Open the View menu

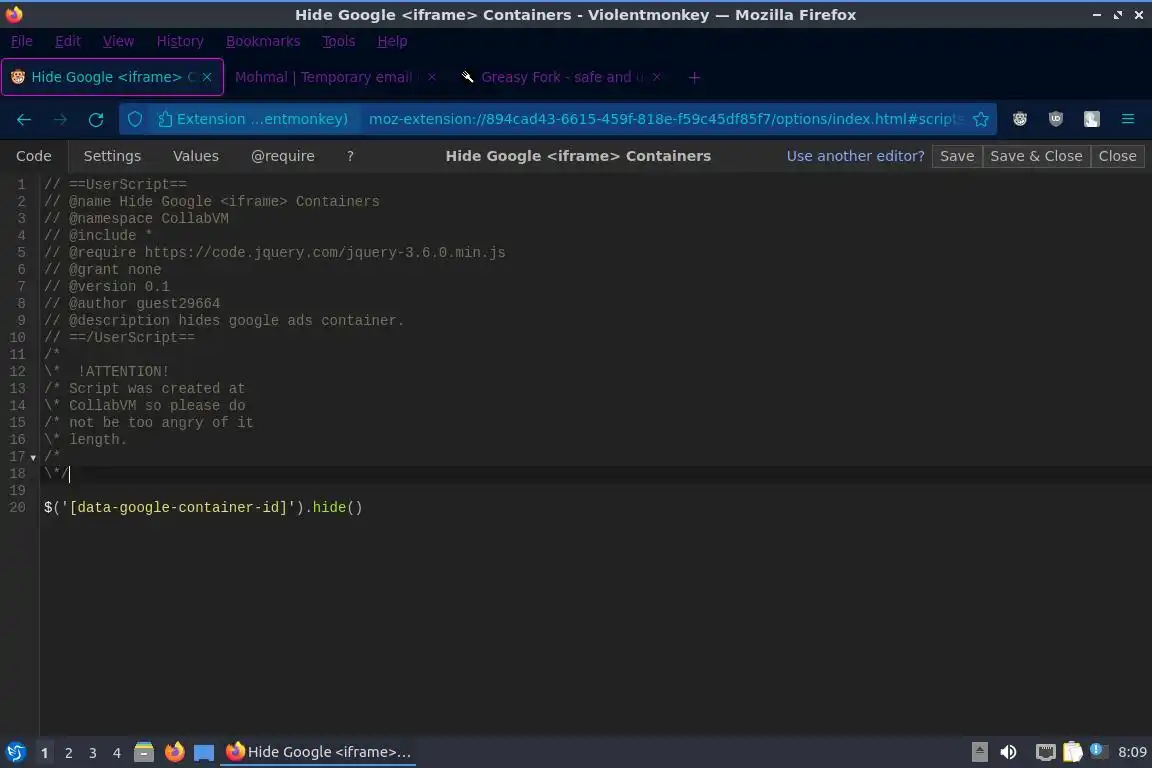pyautogui.click(x=118, y=41)
